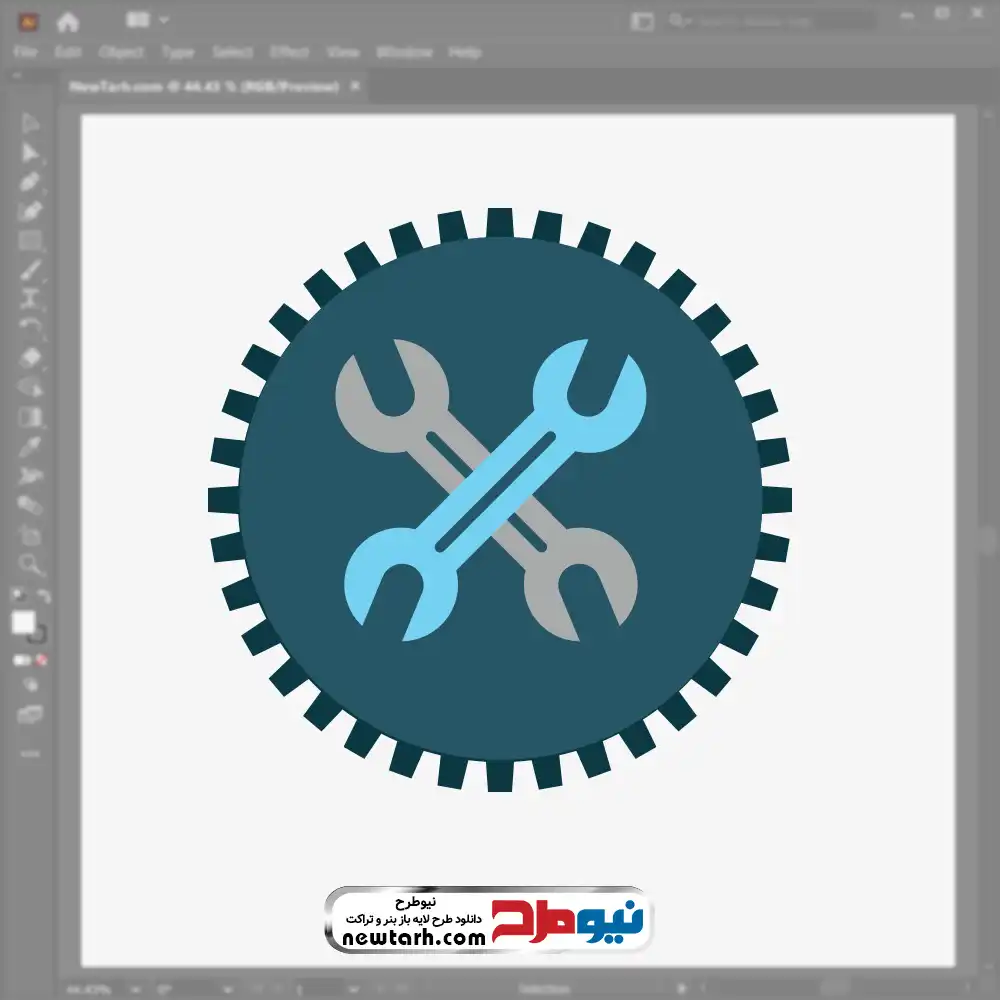Viewport: 1000px width, 1000px height.
Task: Swap fill and stroke colors arrow
Action: [x=43, y=596]
